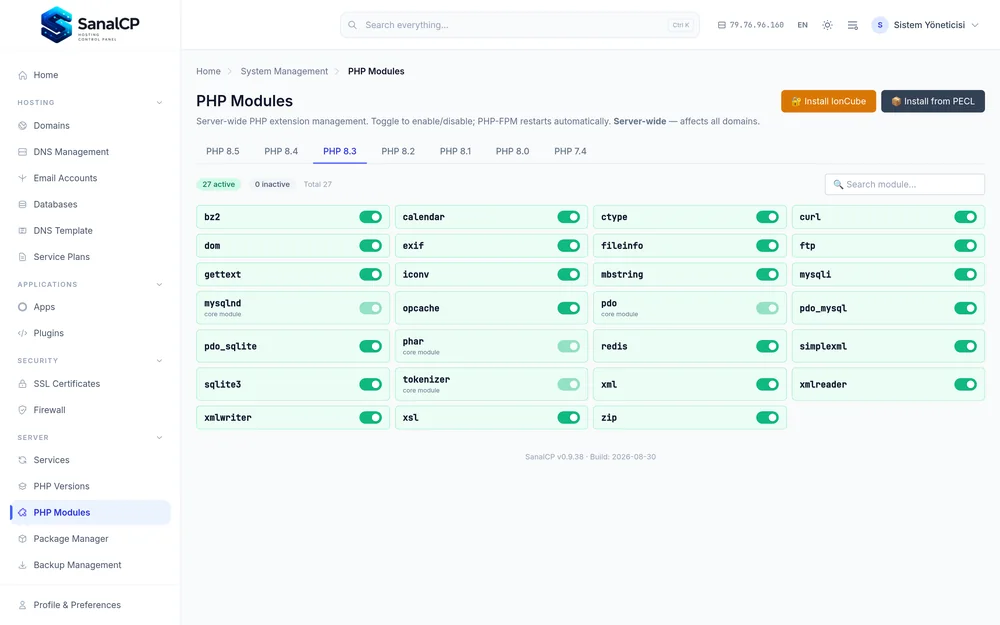Click the user avatar S icon
This screenshot has width=1000, height=625.
pyautogui.click(x=879, y=25)
